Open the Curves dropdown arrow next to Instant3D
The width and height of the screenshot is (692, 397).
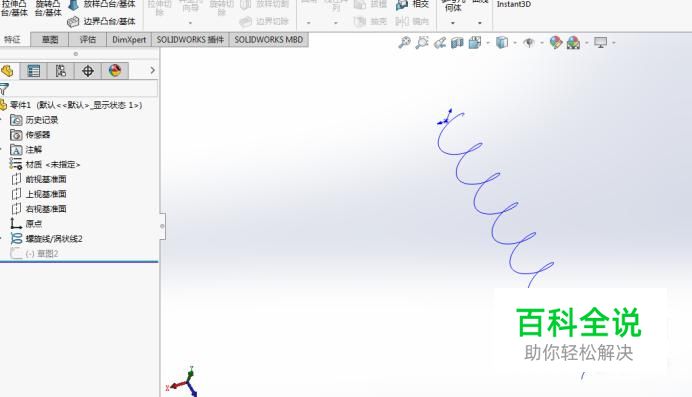tap(480, 22)
